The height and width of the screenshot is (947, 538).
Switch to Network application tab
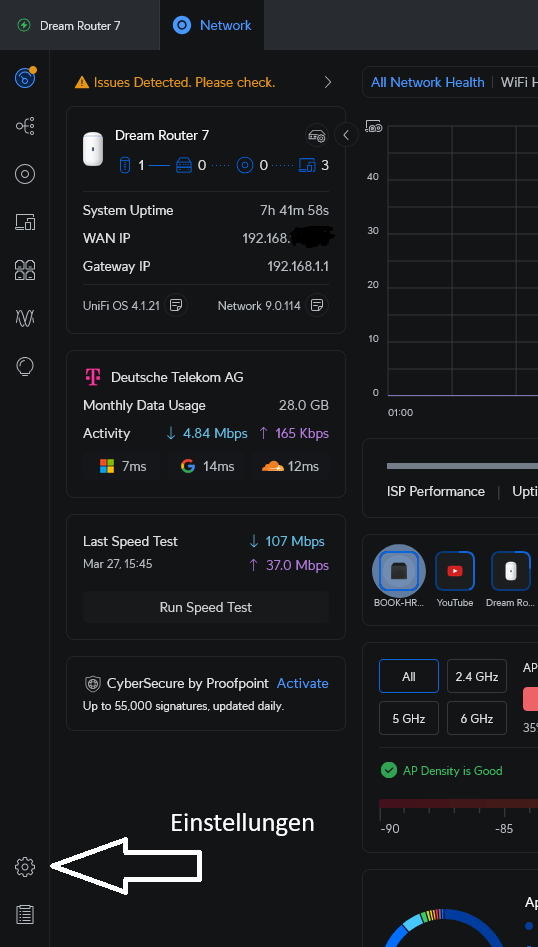tap(212, 25)
